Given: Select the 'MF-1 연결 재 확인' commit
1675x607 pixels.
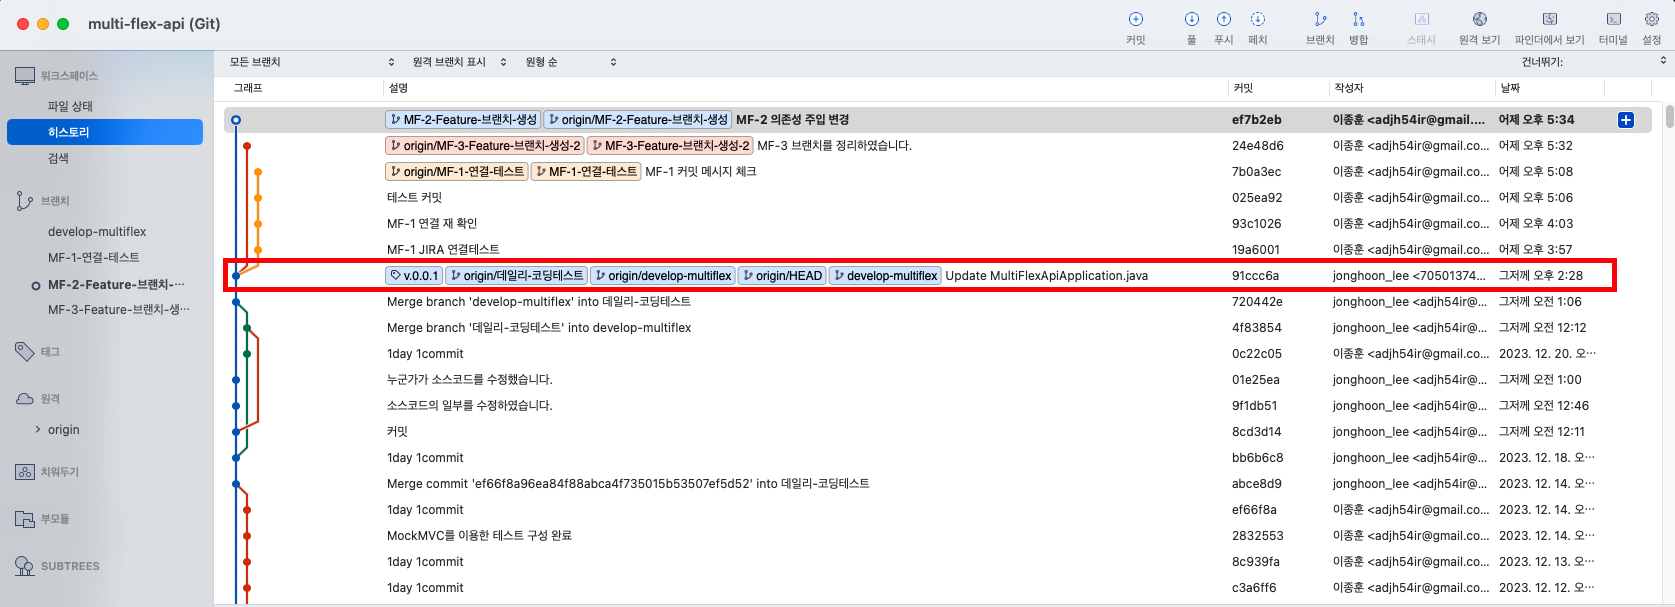Looking at the screenshot, I should (938, 224).
